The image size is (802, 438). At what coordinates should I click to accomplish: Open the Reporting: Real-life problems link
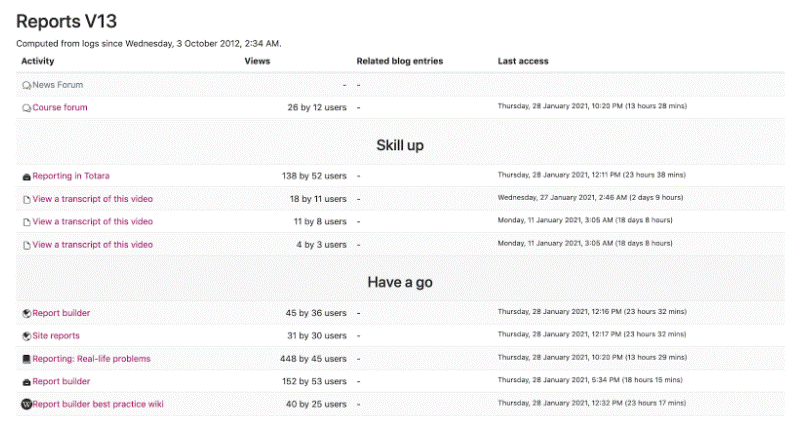click(91, 359)
